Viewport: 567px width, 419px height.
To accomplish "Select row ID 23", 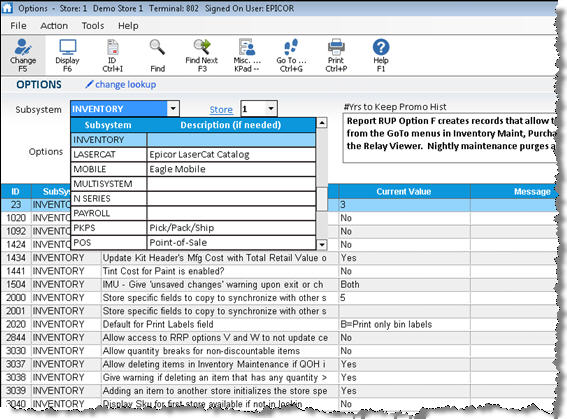I will (278, 205).
